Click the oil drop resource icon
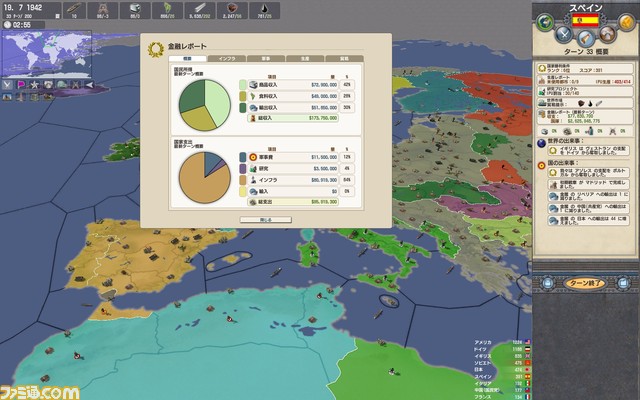Screen dimensions: 640x400 264,11
